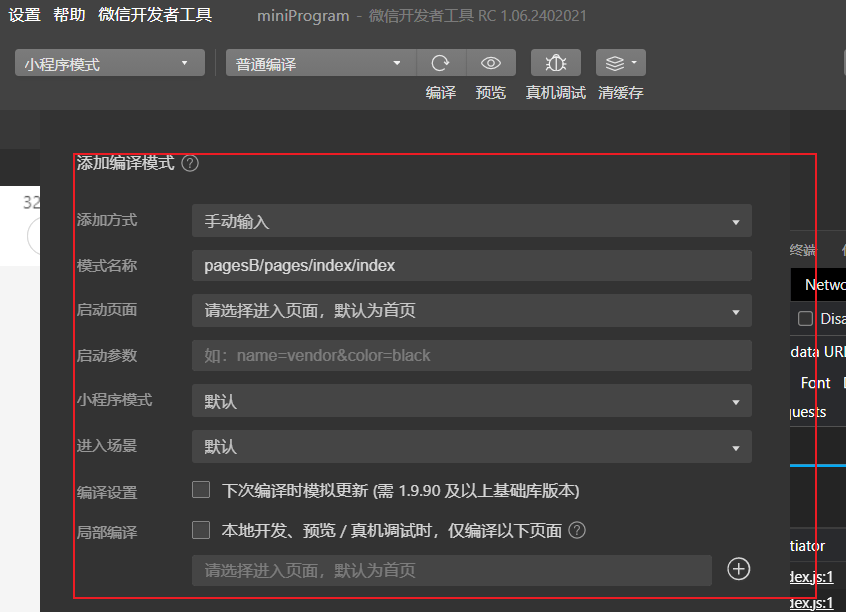Viewport: 846px width, 612px height.
Task: Click the 编译 compile icon
Action: pos(441,62)
